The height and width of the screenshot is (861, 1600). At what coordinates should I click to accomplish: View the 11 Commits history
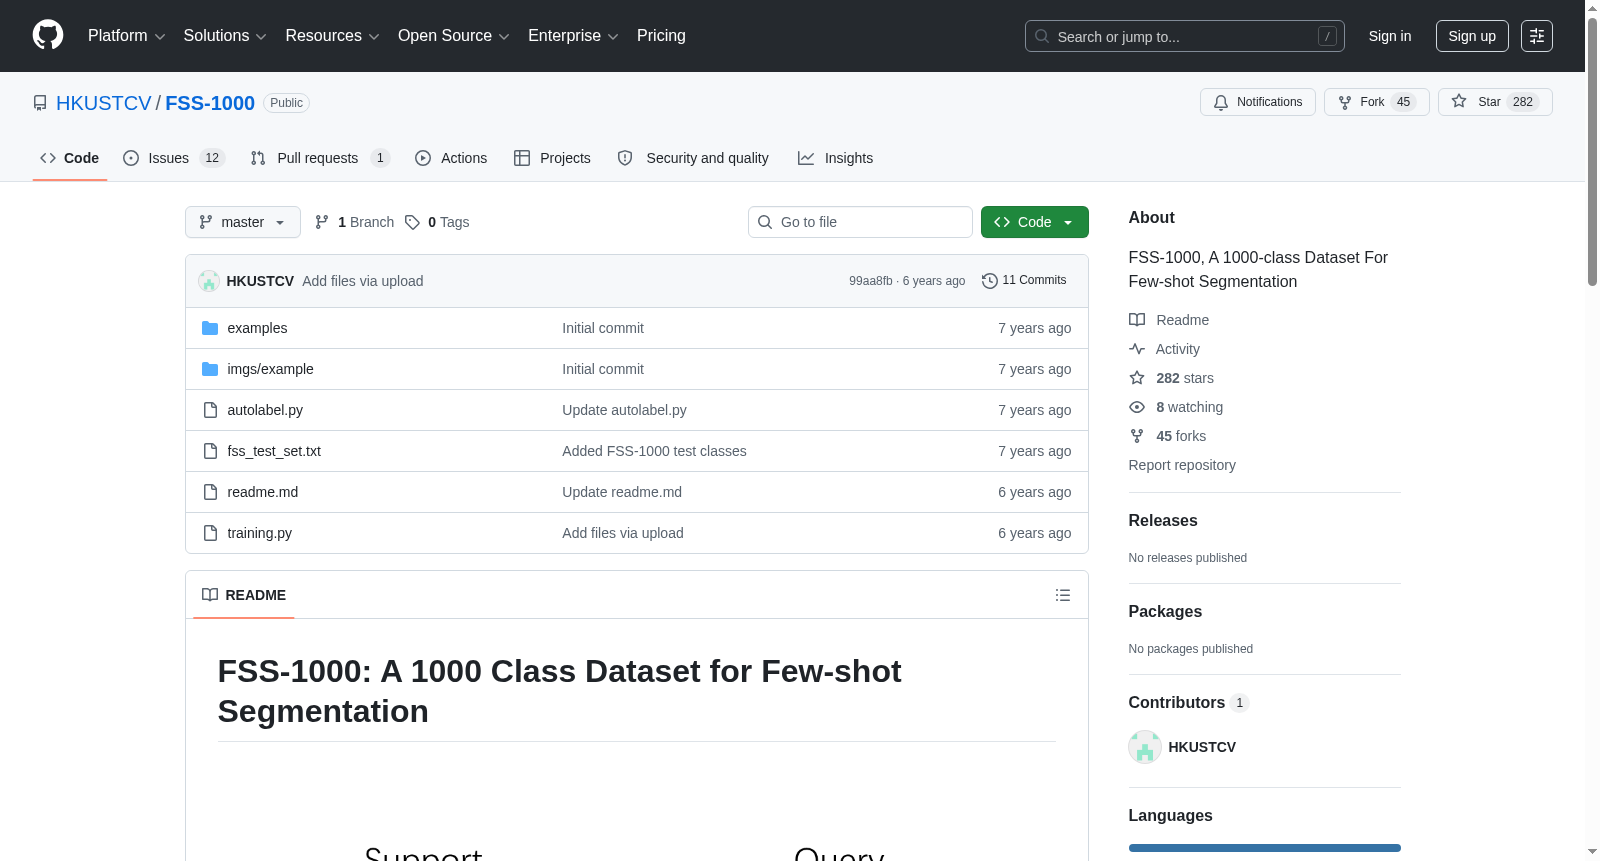1025,281
